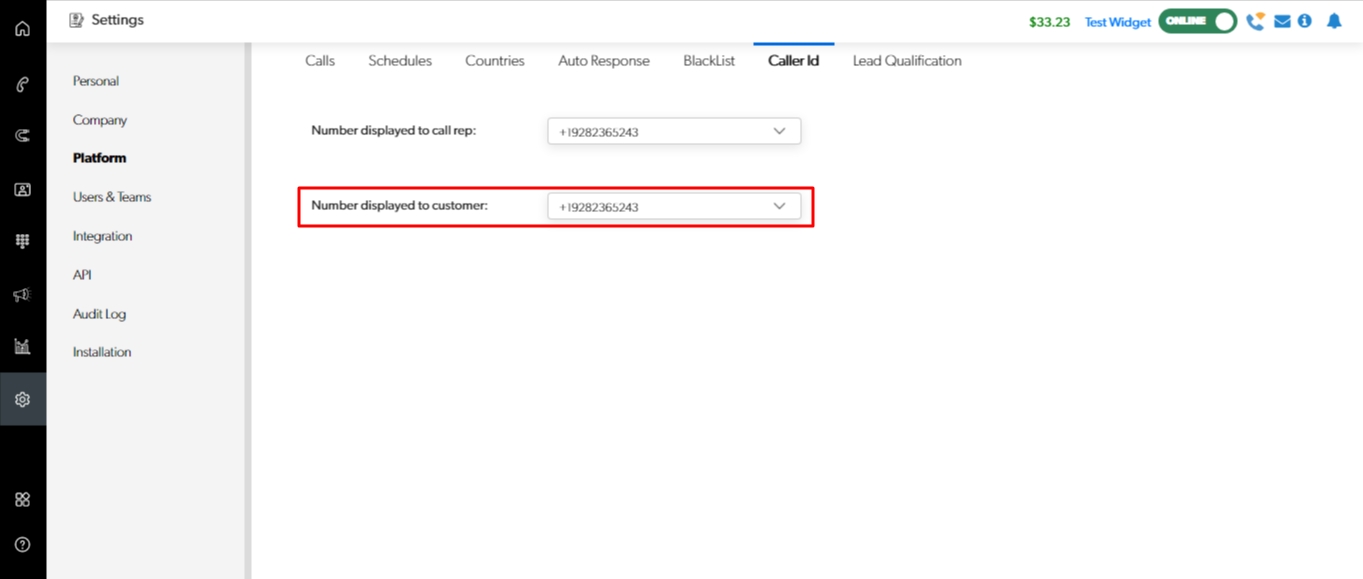Click the magnet leads icon in the sidebar
Image resolution: width=1363 pixels, height=579 pixels.
22,135
